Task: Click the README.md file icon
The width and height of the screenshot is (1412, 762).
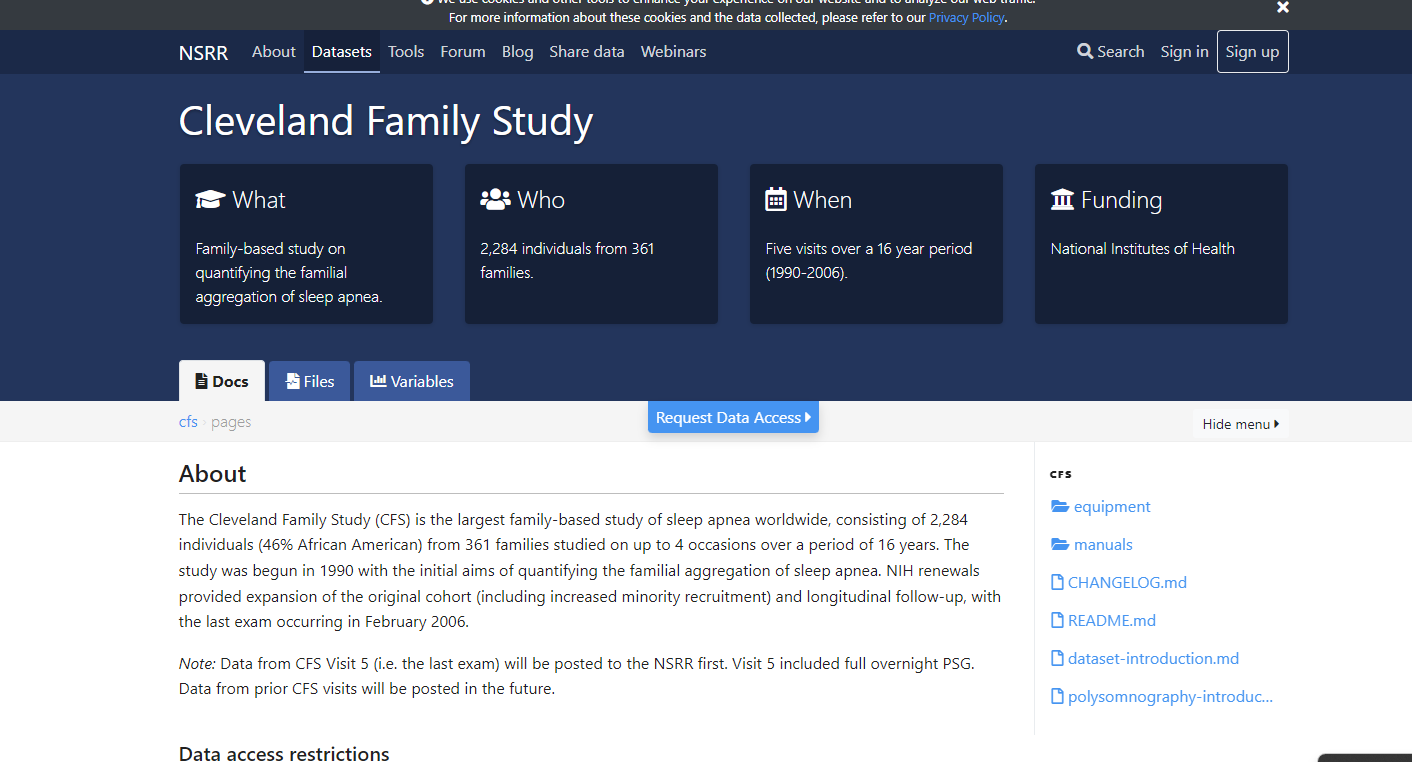Action: [x=1057, y=621]
